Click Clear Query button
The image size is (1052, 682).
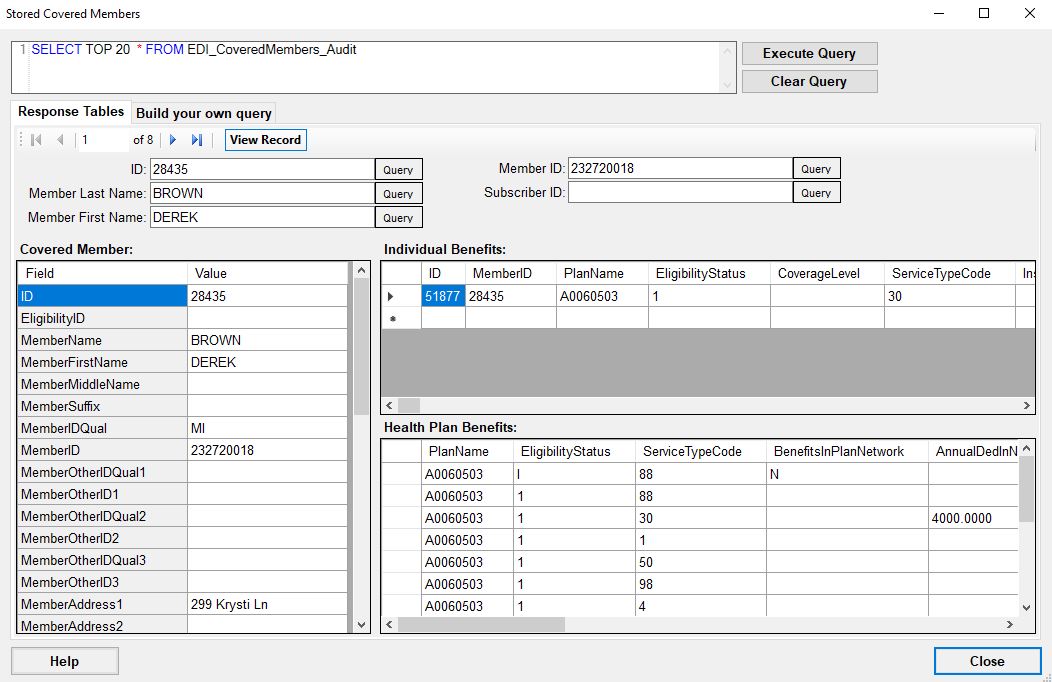click(809, 81)
